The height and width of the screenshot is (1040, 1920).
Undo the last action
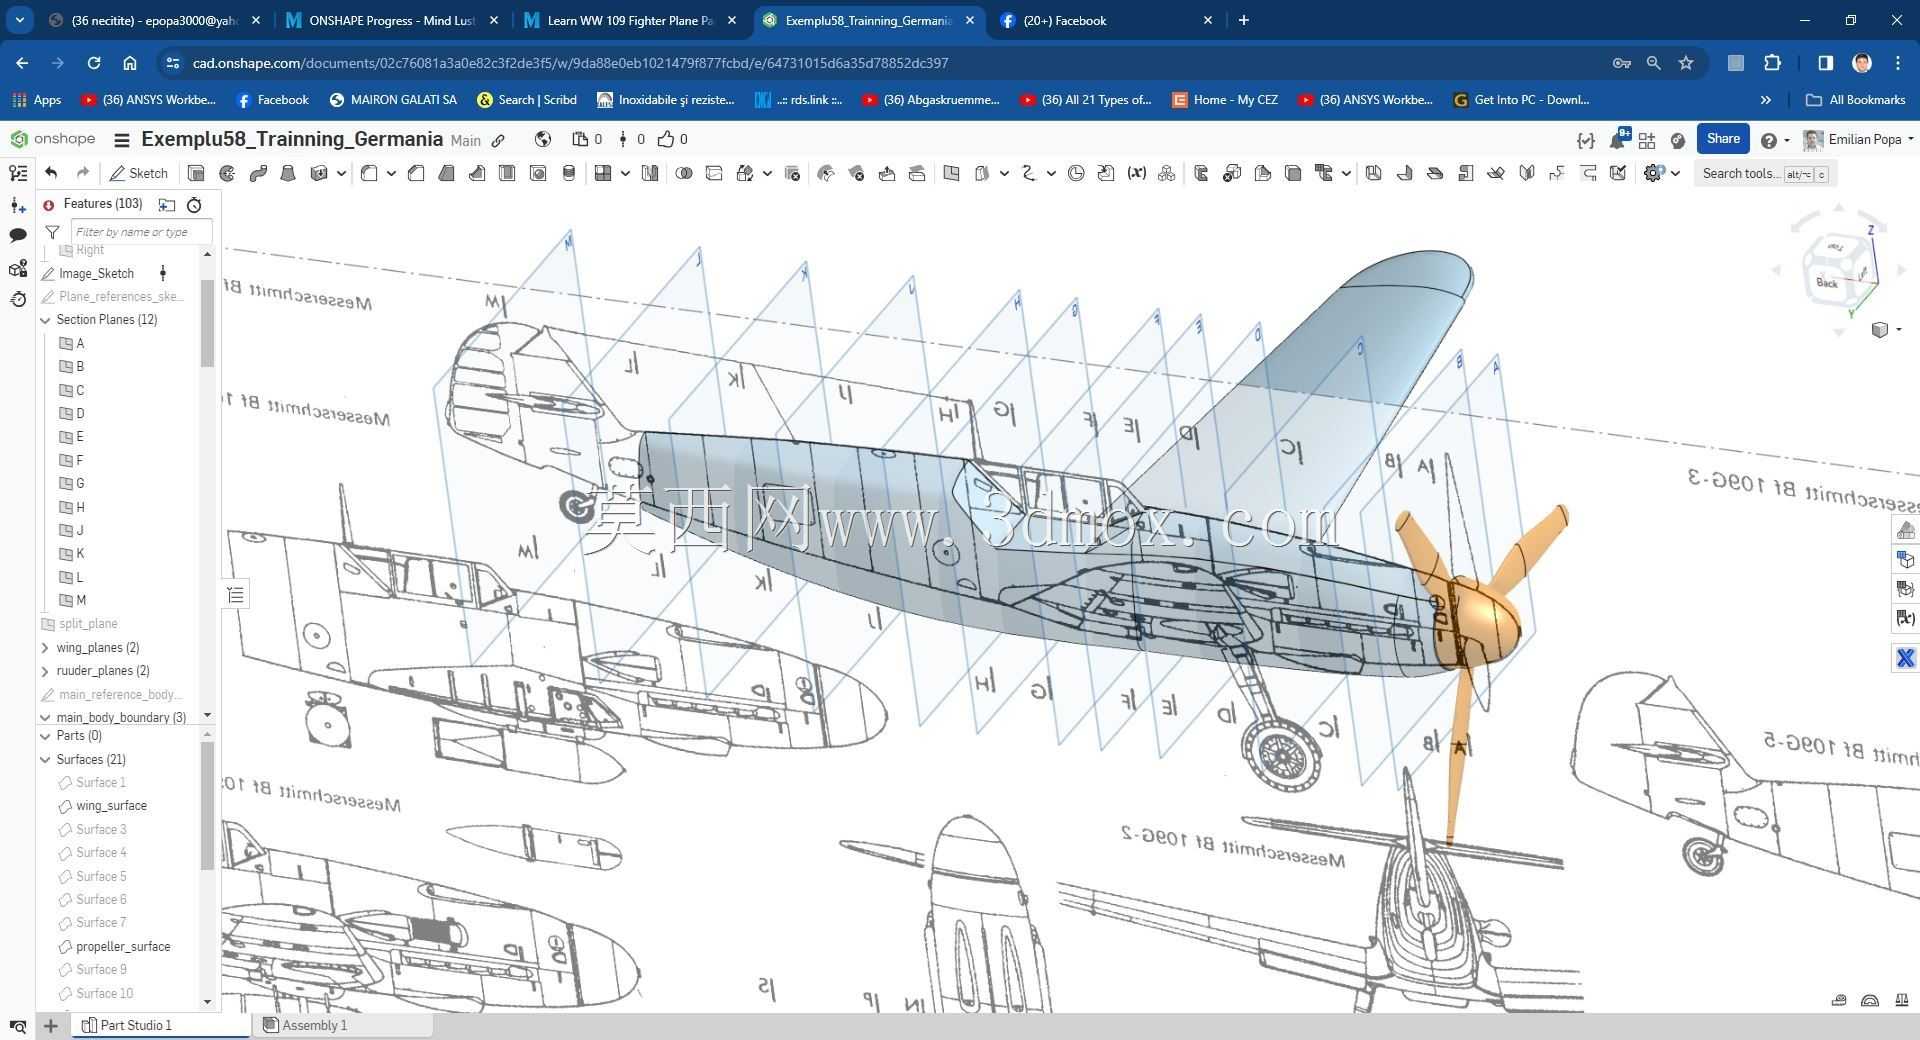point(51,173)
